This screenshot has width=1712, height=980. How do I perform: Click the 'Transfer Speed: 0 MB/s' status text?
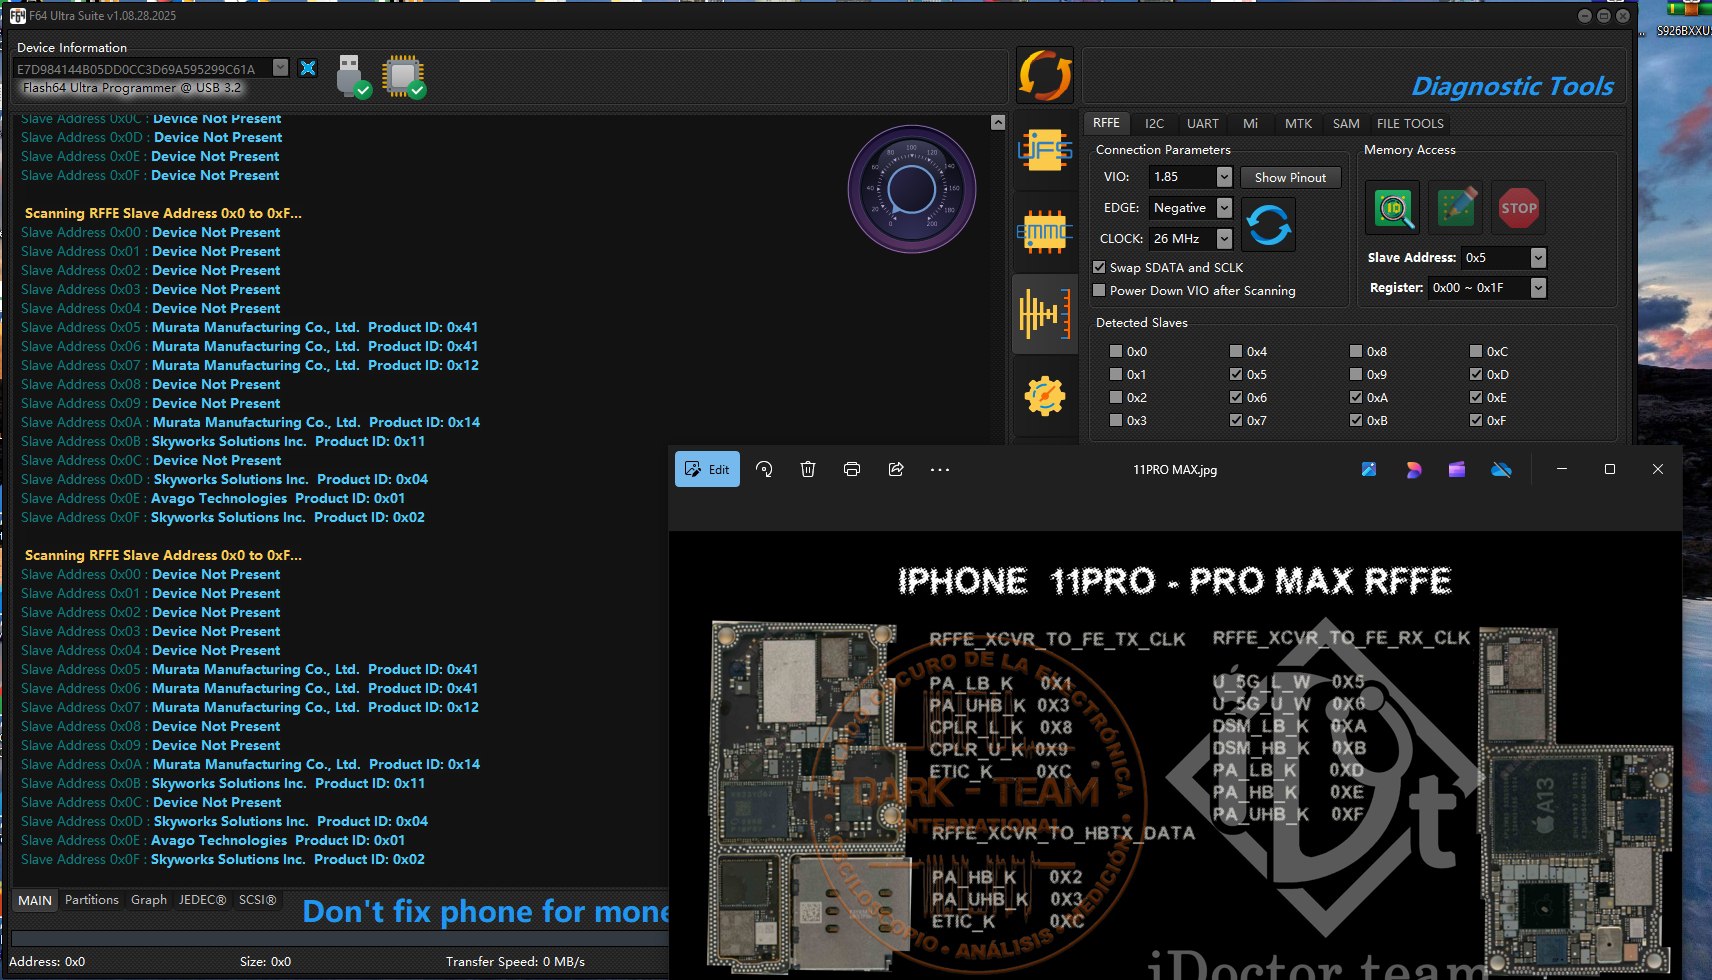(x=515, y=962)
